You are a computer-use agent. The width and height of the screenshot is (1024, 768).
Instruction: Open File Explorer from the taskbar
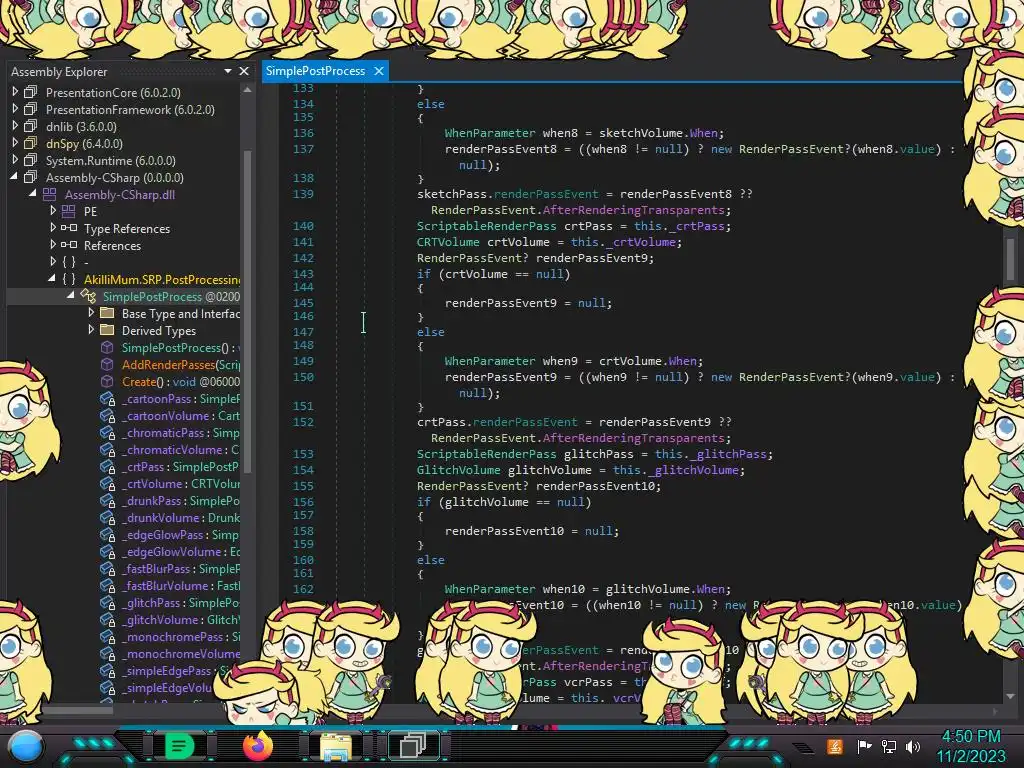coord(336,746)
